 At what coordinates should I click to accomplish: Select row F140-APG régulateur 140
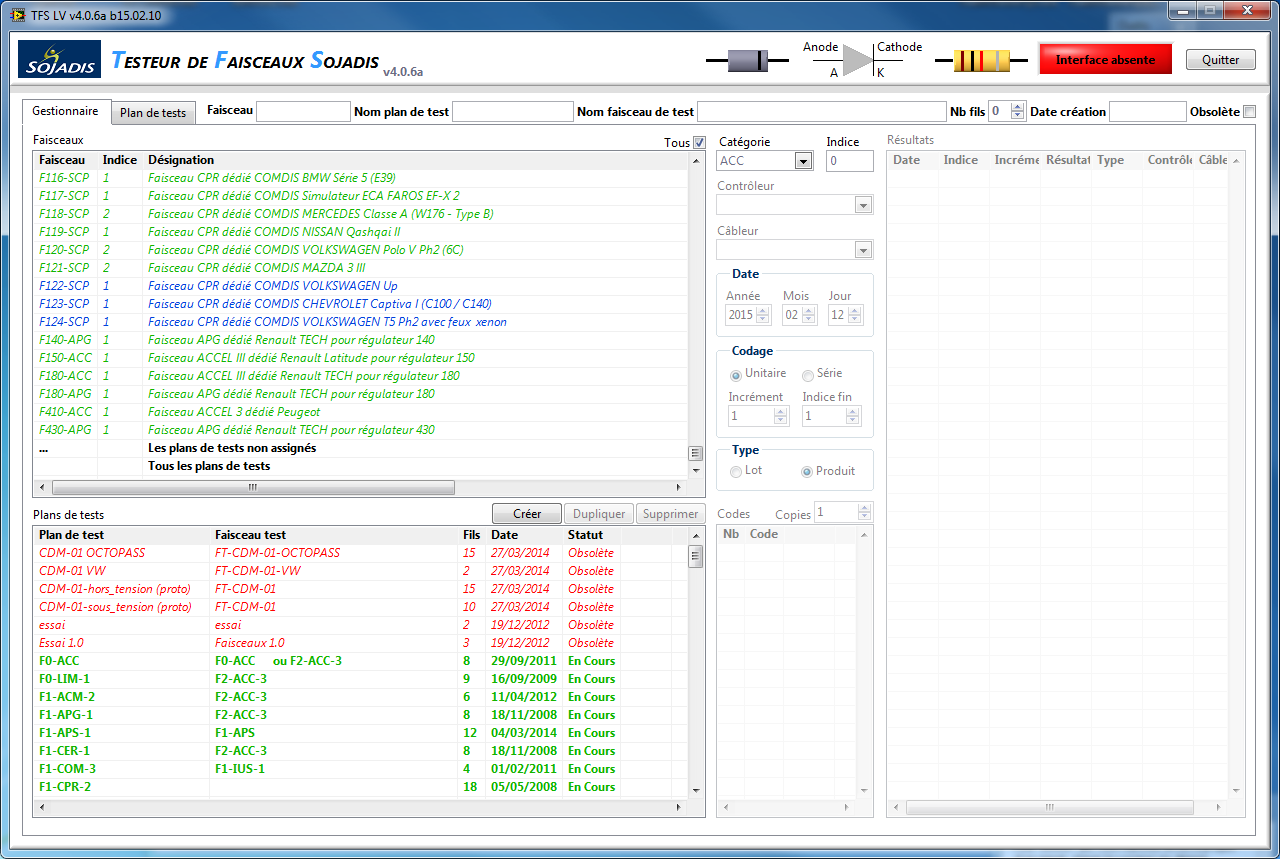pos(361,340)
